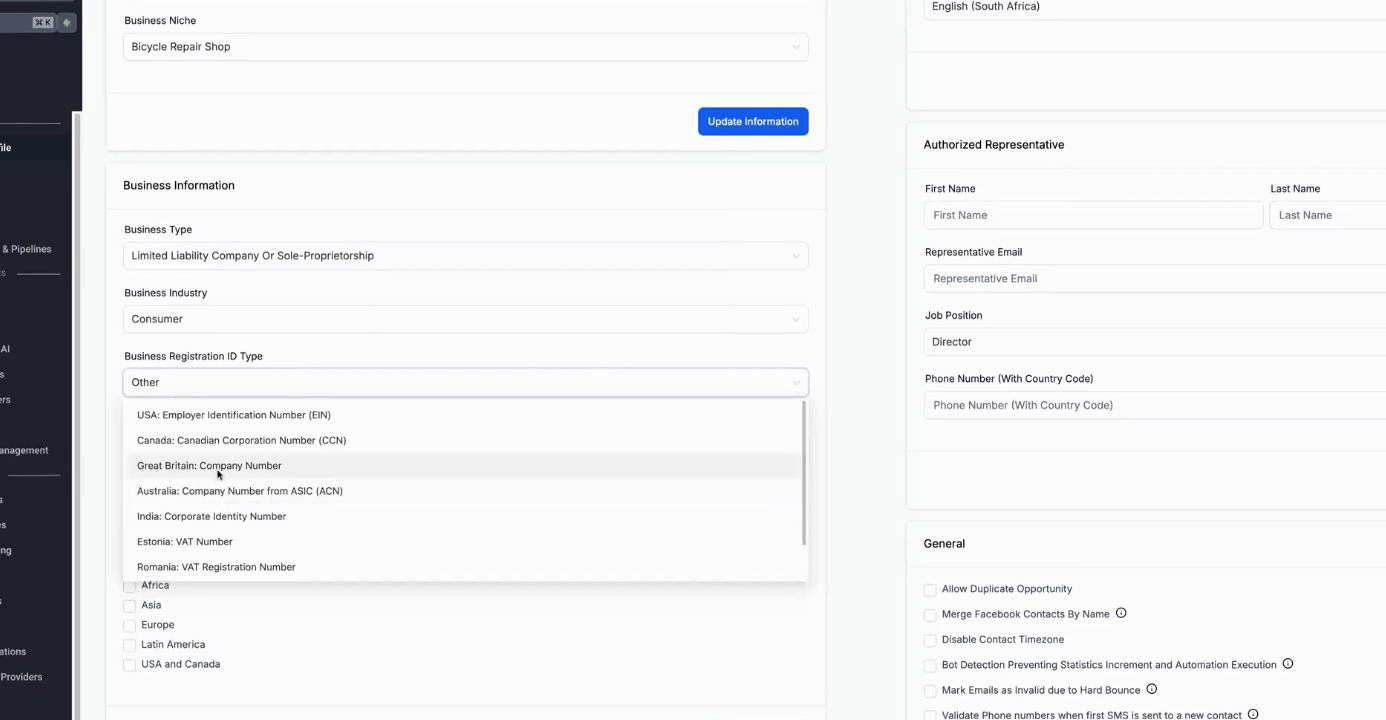Viewport: 1386px width, 720px height.
Task: Tick the Disable Contact Timezone checkbox
Action: pyautogui.click(x=930, y=640)
